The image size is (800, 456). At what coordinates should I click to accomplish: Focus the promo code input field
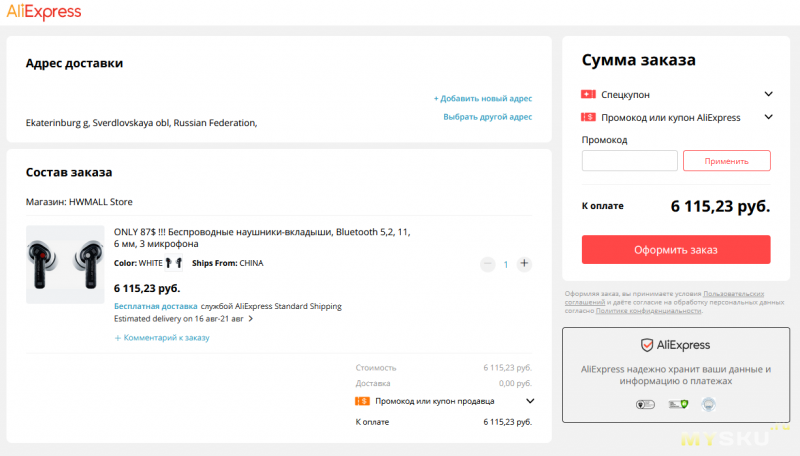[x=630, y=161]
